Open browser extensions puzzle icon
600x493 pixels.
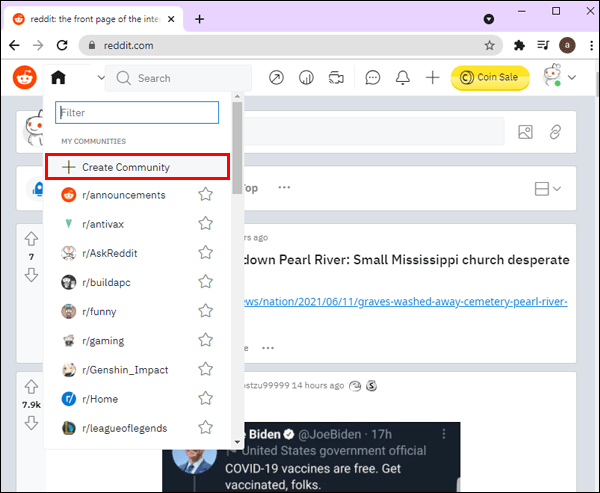(519, 46)
